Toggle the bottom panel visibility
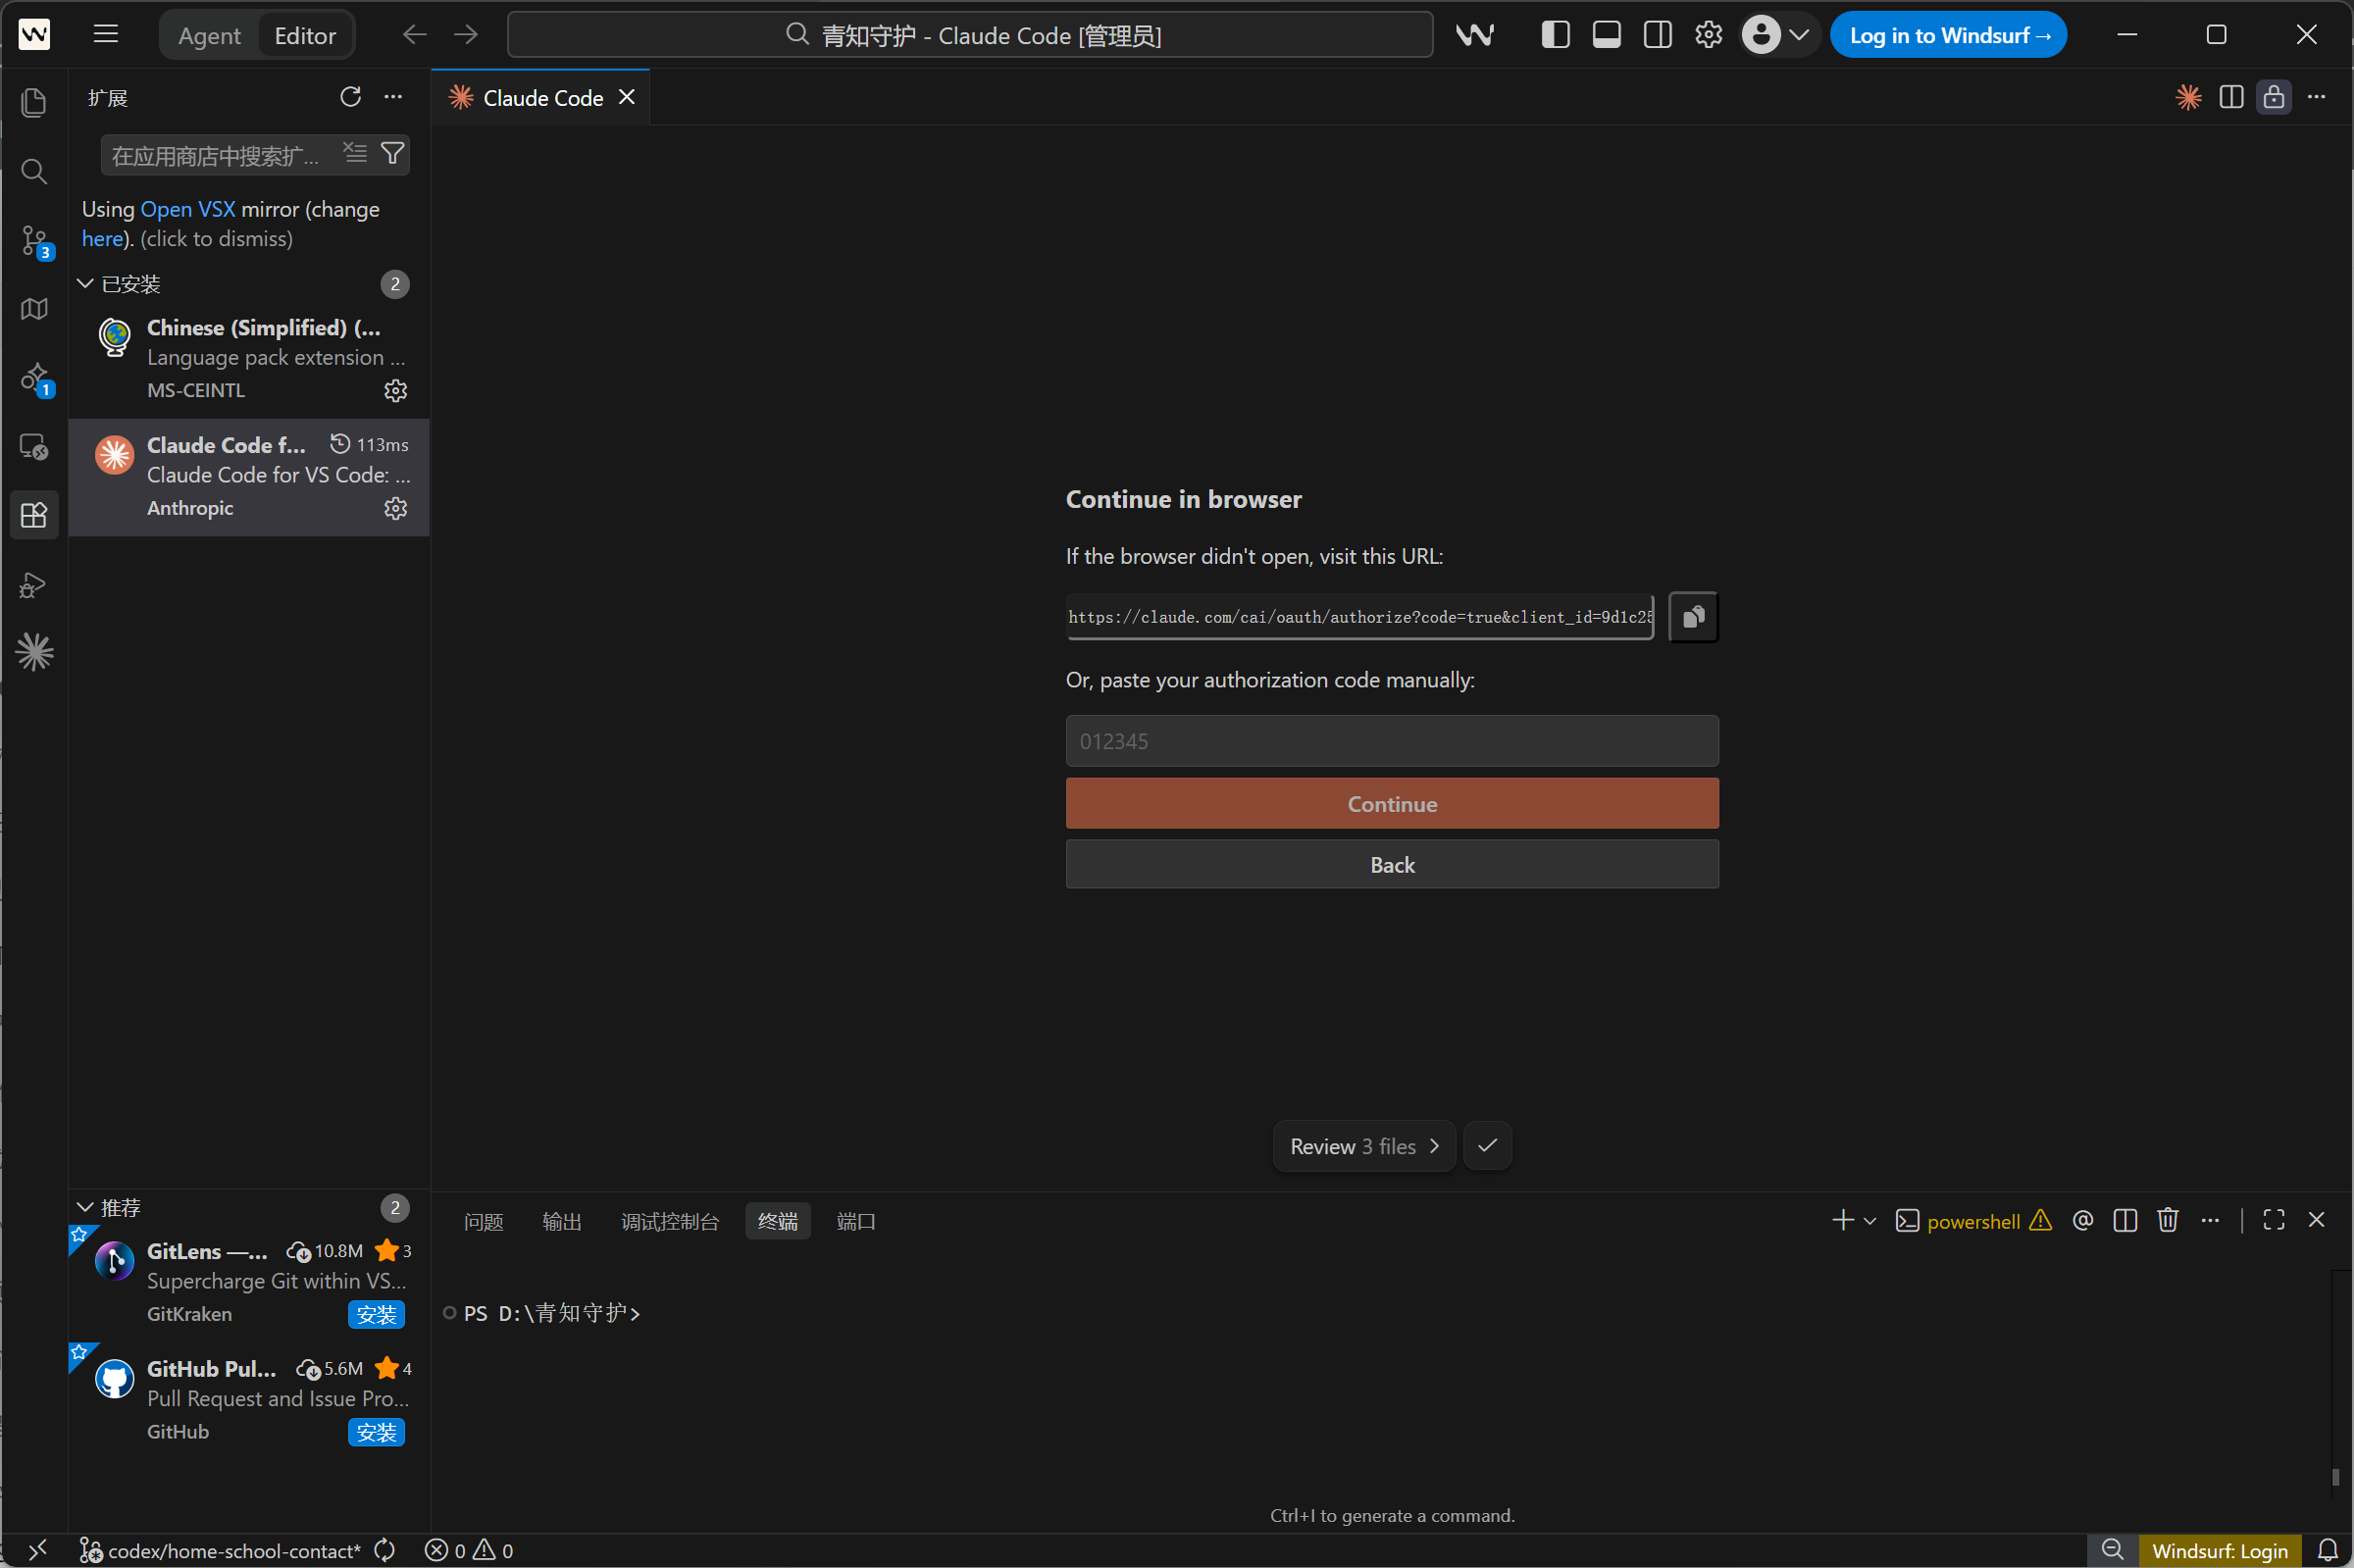The image size is (2354, 1568). tap(1606, 35)
